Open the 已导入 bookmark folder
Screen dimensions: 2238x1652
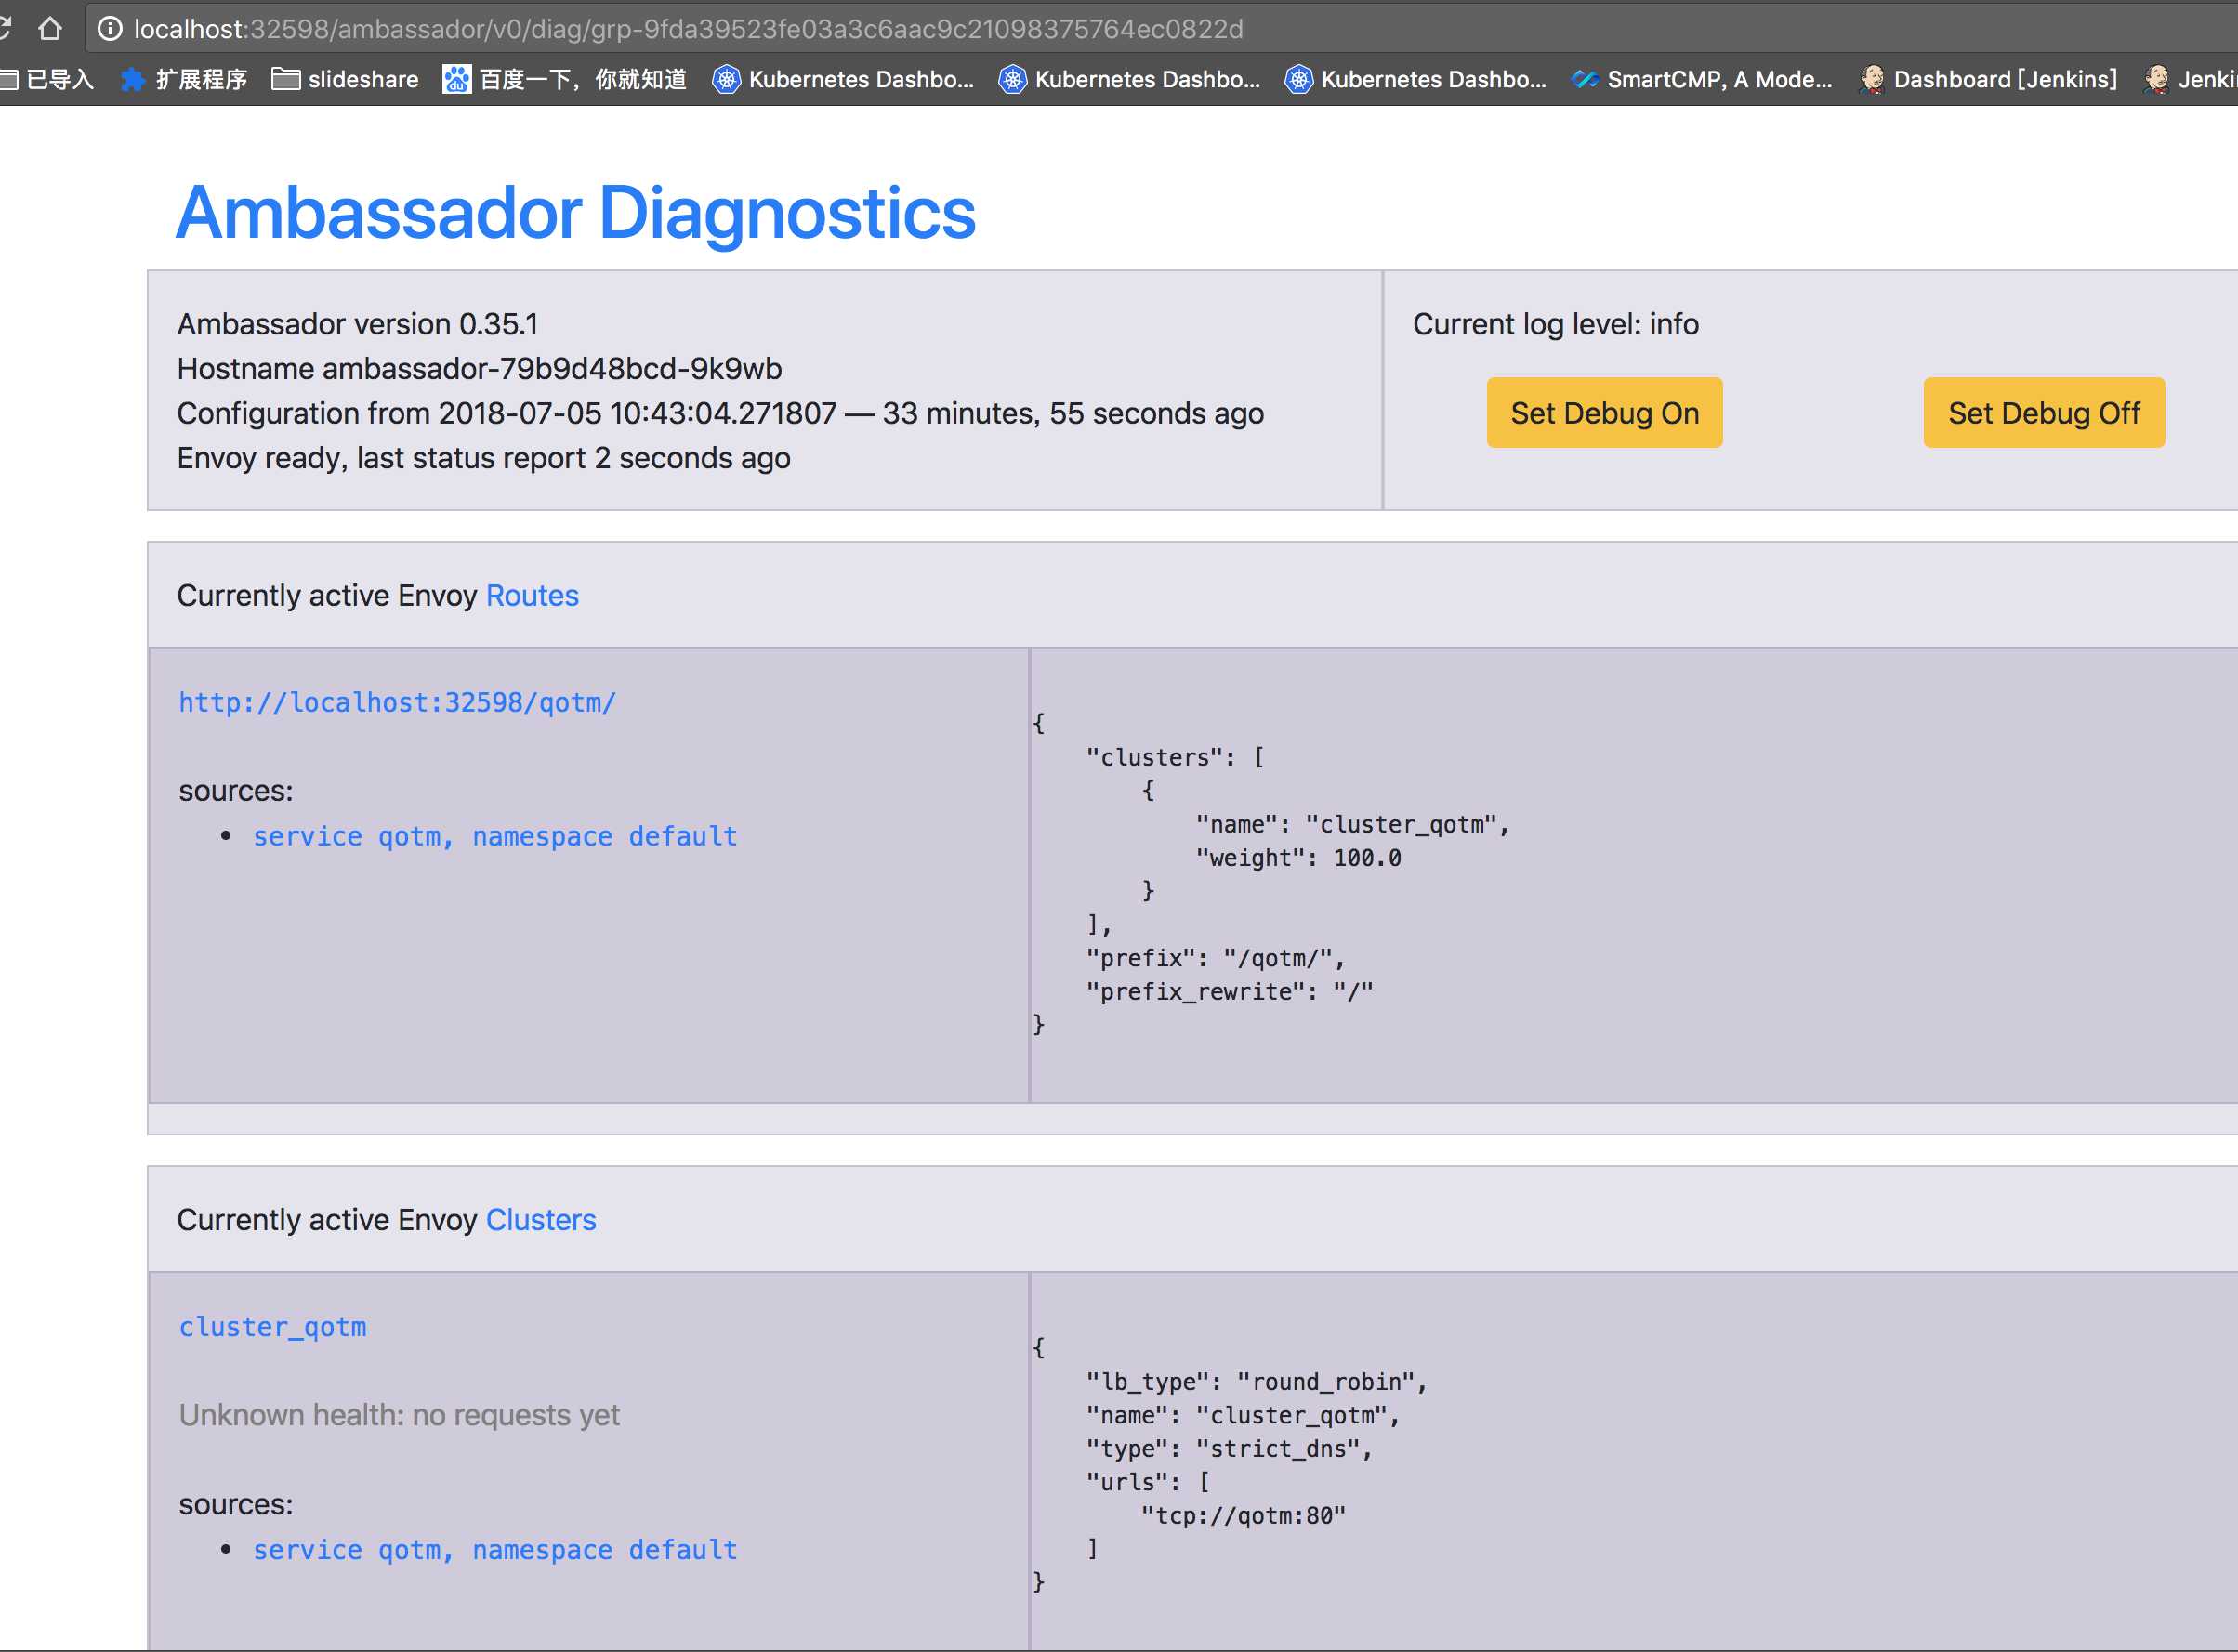tap(47, 79)
